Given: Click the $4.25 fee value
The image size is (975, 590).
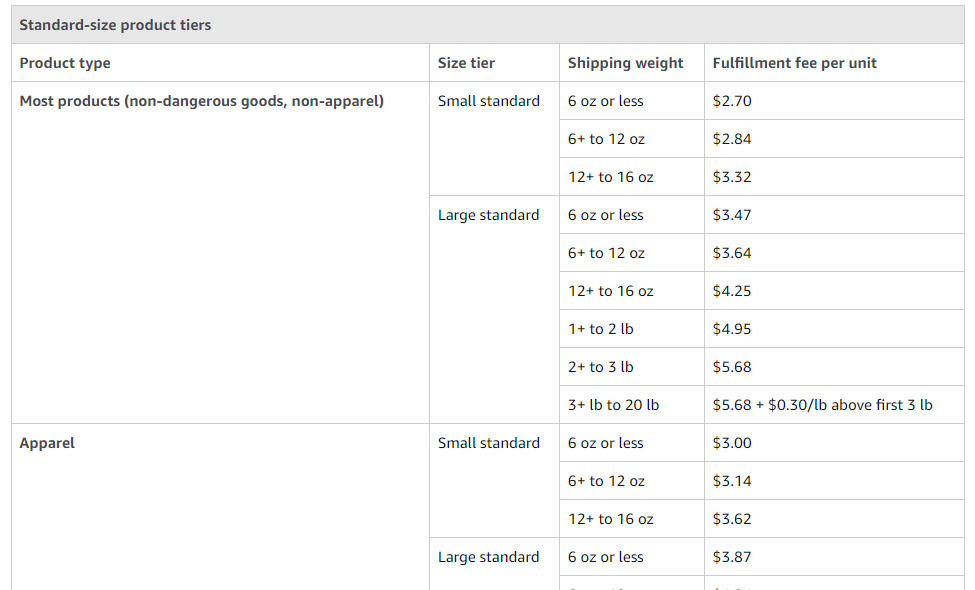Looking at the screenshot, I should click(x=732, y=291).
